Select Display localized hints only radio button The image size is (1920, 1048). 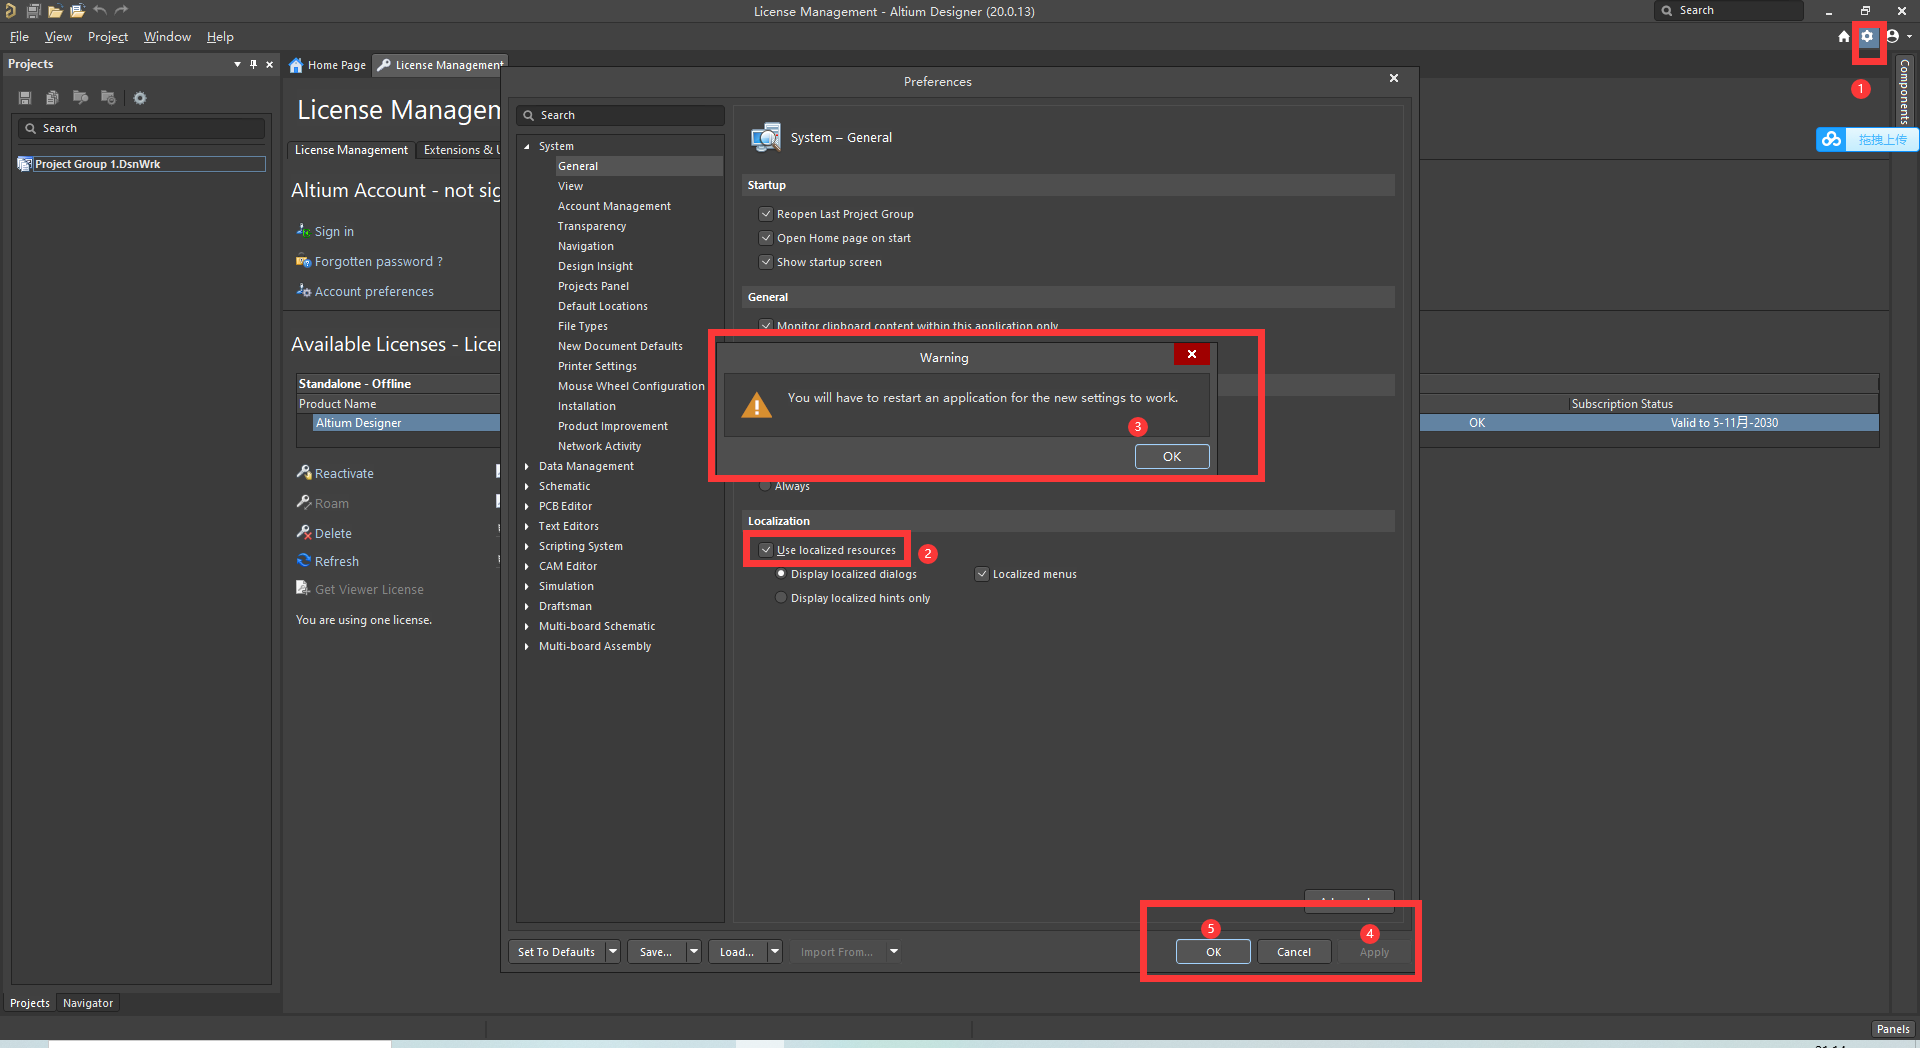pos(781,598)
